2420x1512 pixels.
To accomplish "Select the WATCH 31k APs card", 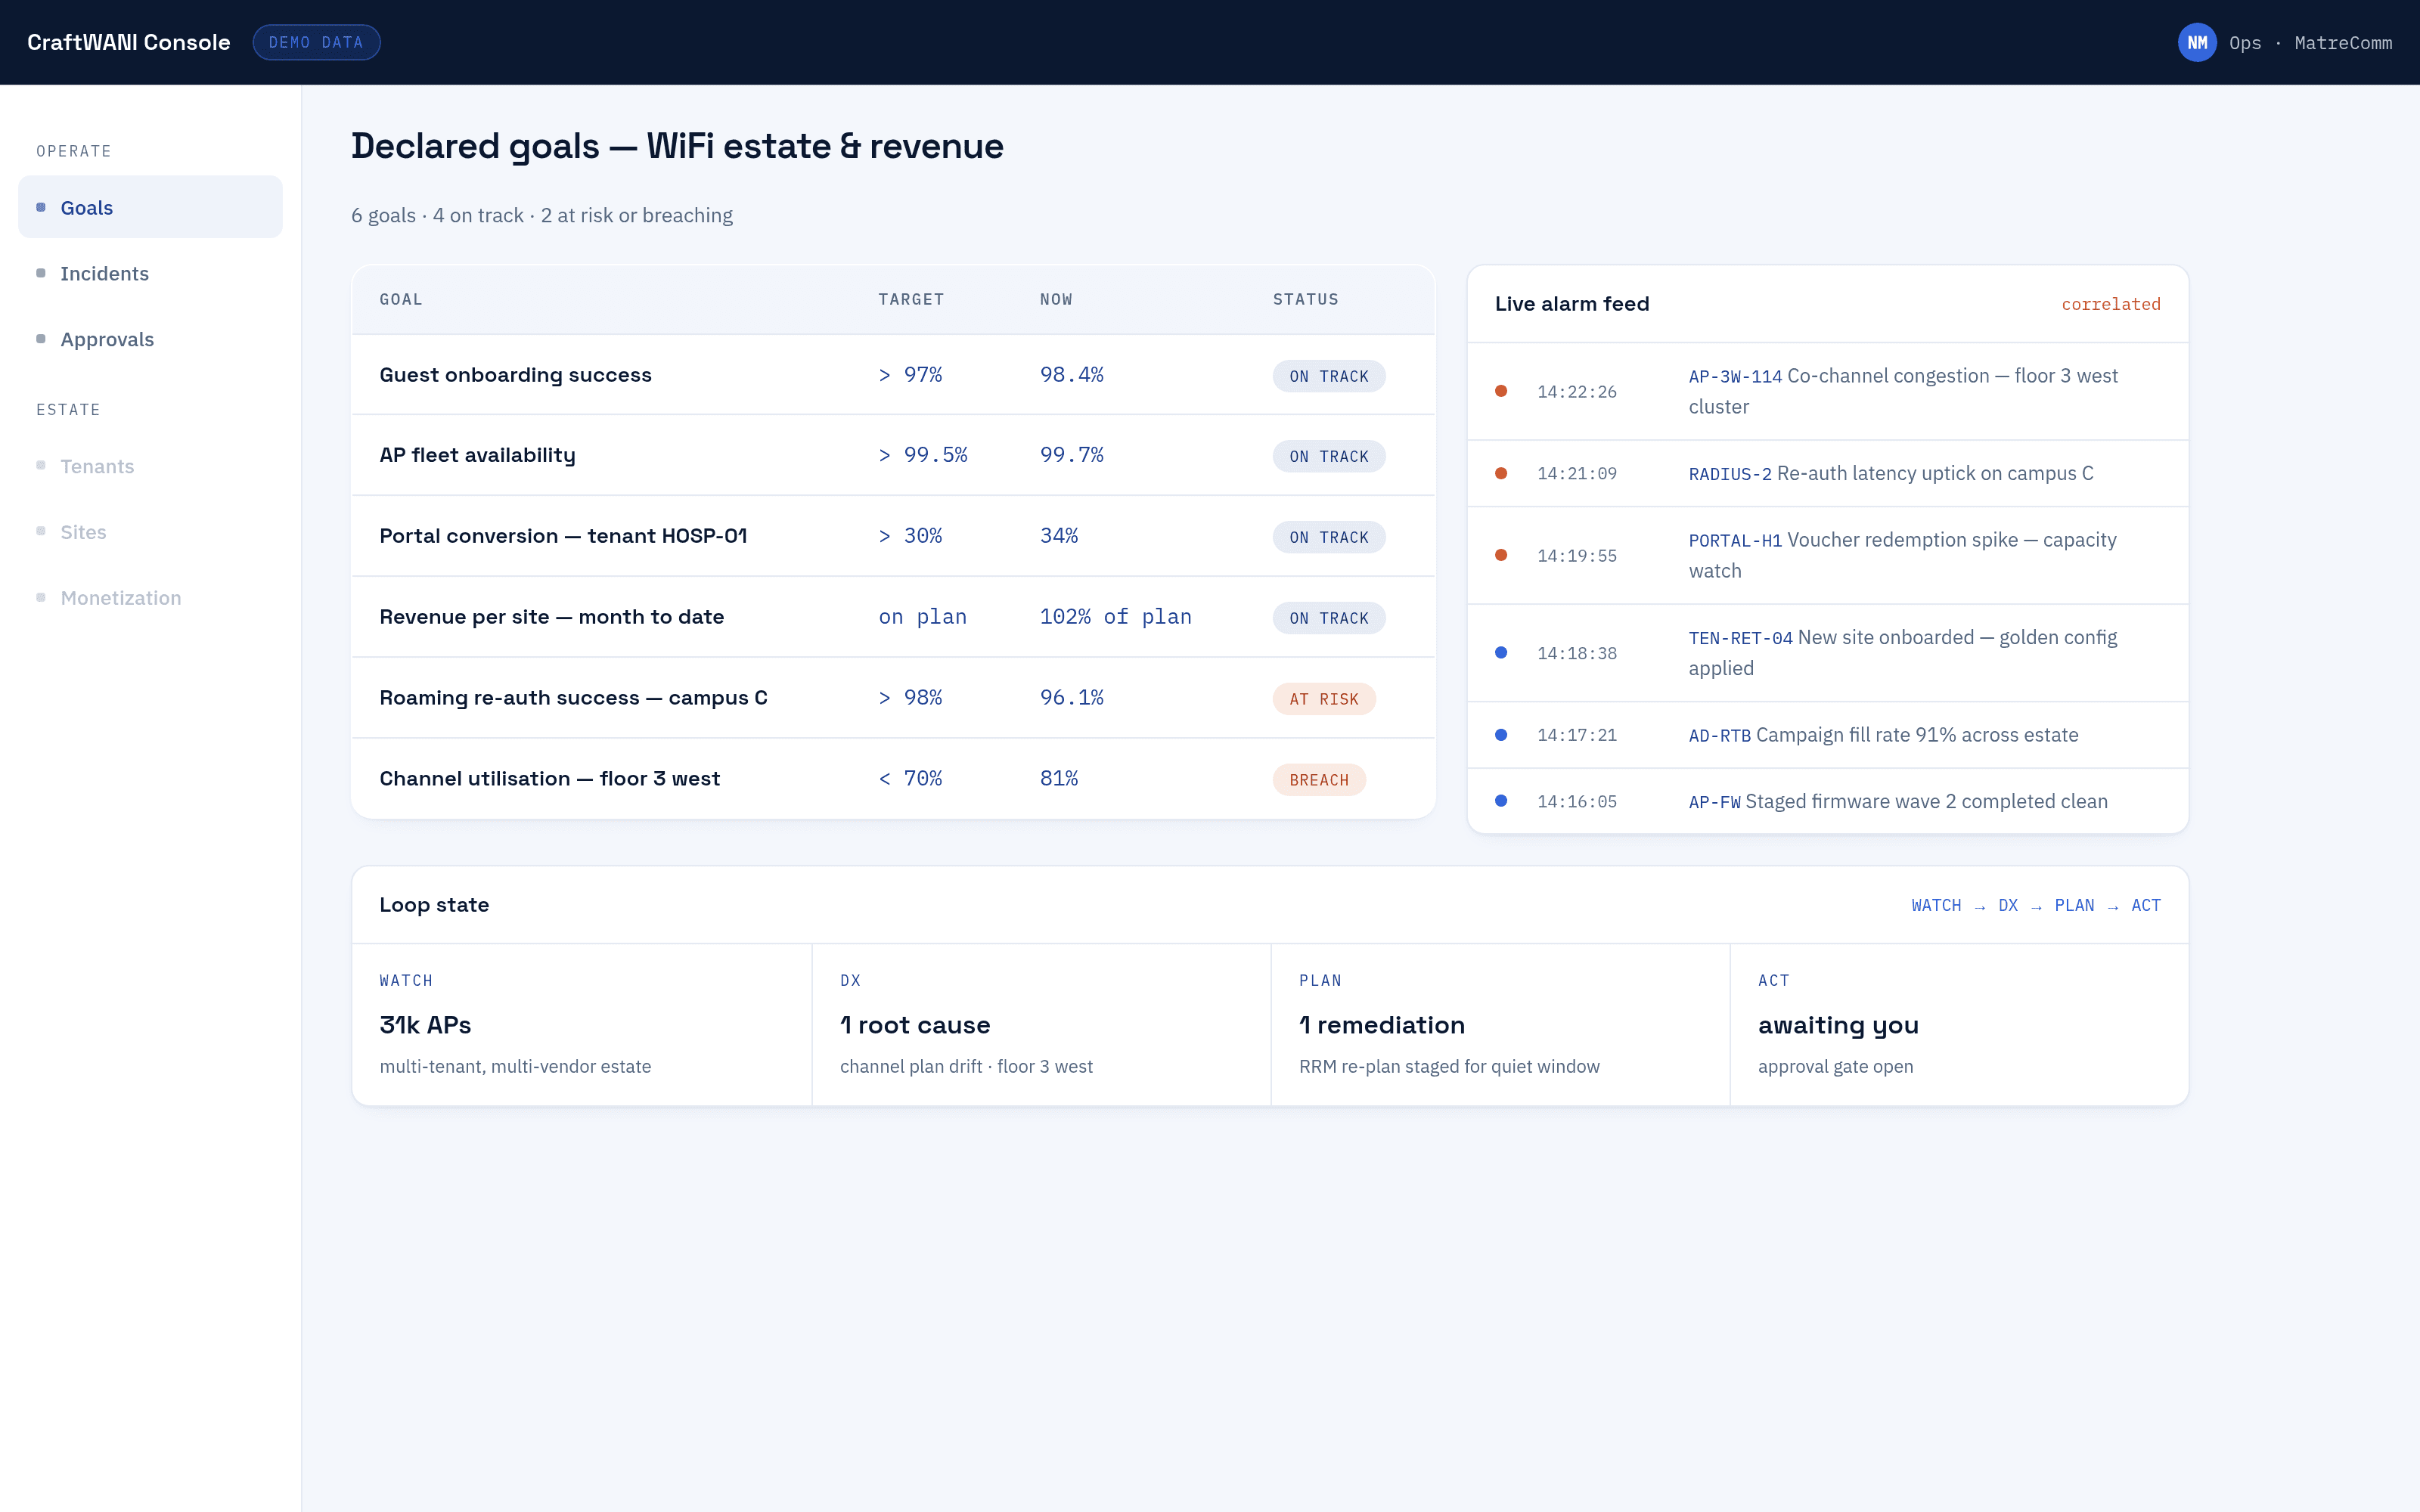I will tap(582, 1025).
